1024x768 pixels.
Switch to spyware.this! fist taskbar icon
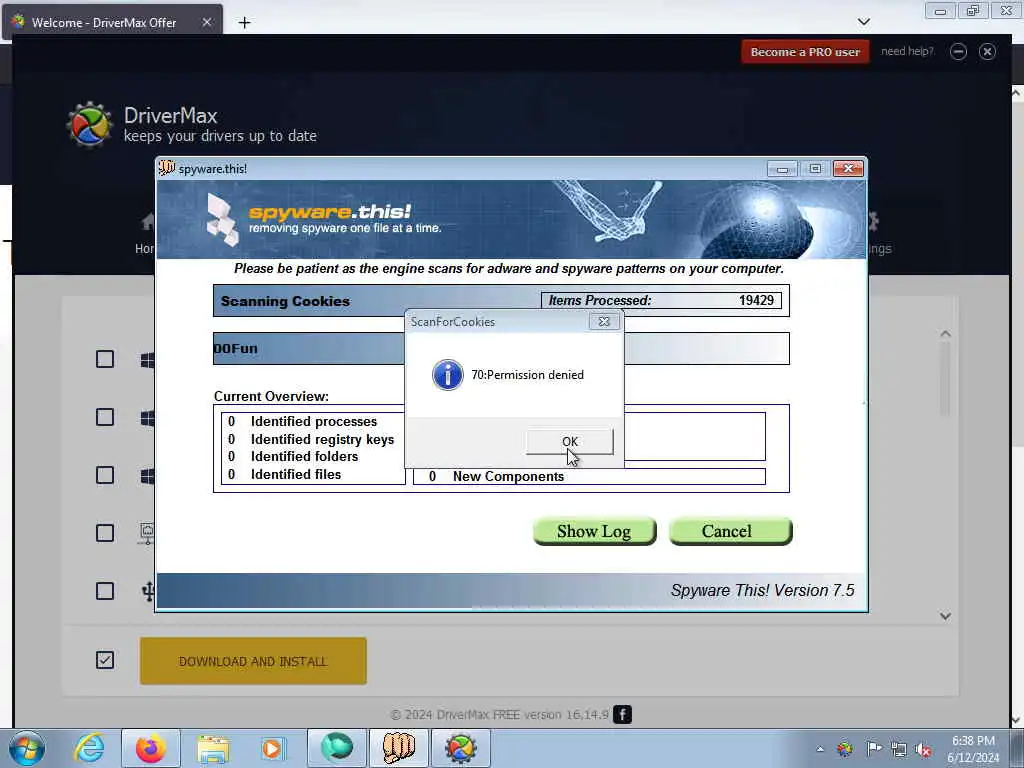click(398, 748)
